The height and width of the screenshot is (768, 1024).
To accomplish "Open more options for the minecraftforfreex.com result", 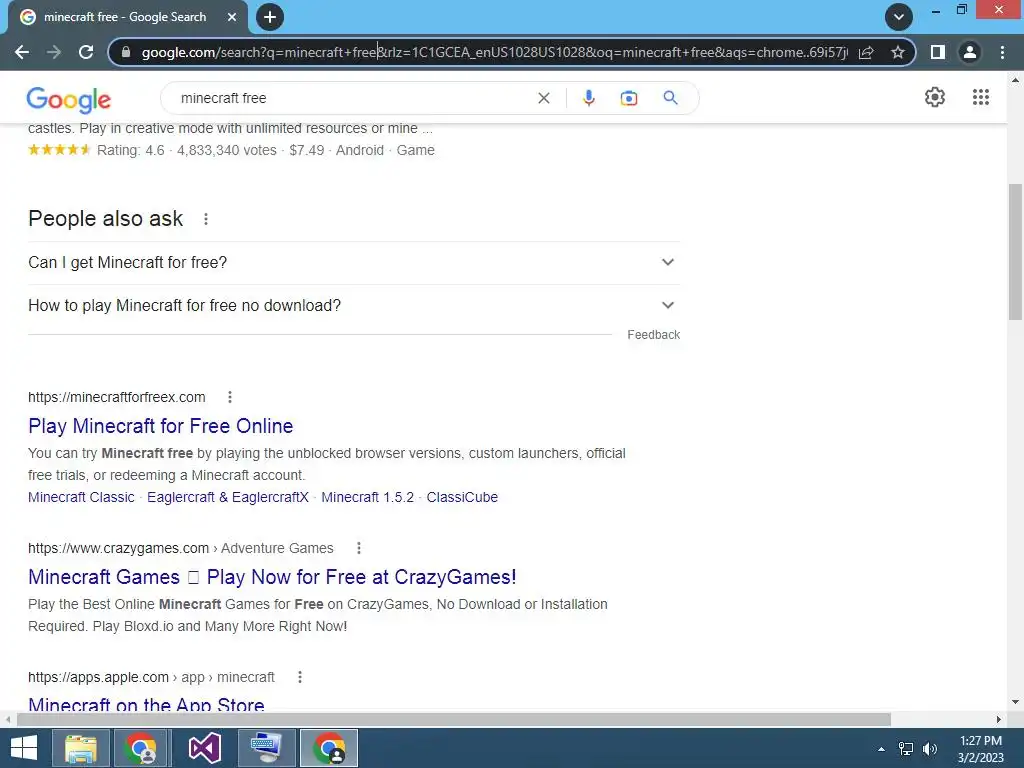I will [230, 397].
